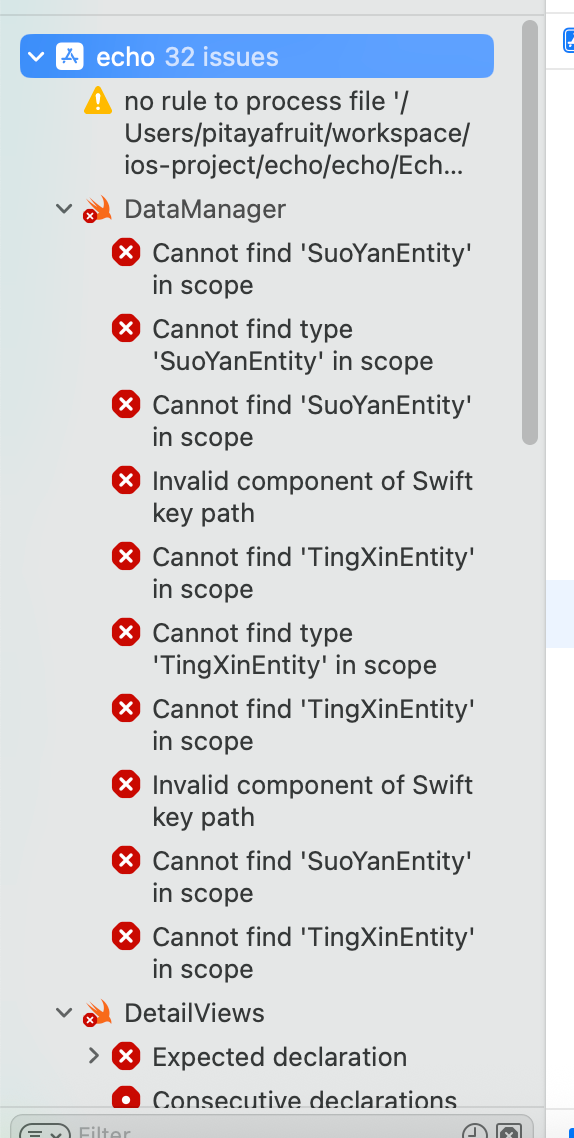Viewport: 574px width, 1138px height.
Task: Click the DataManager Swift file icon
Action: click(x=98, y=209)
